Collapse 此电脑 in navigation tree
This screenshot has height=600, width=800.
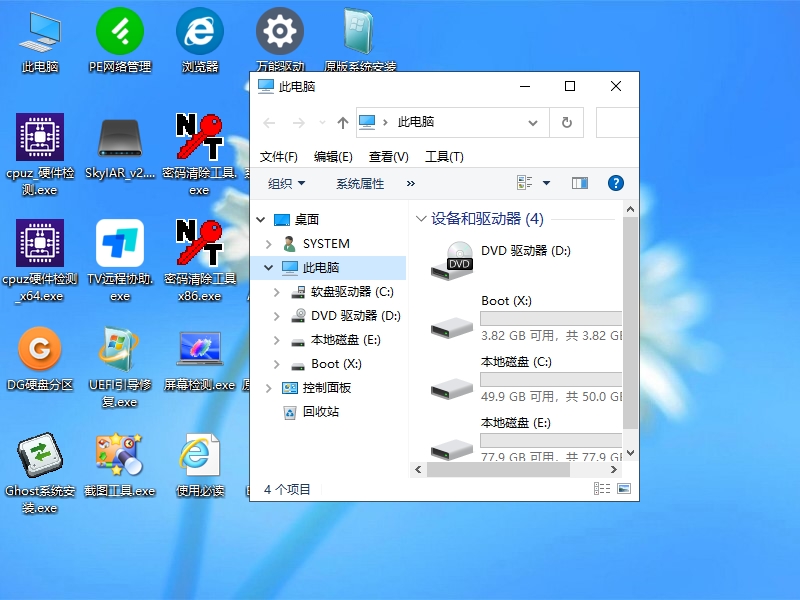coord(268,267)
